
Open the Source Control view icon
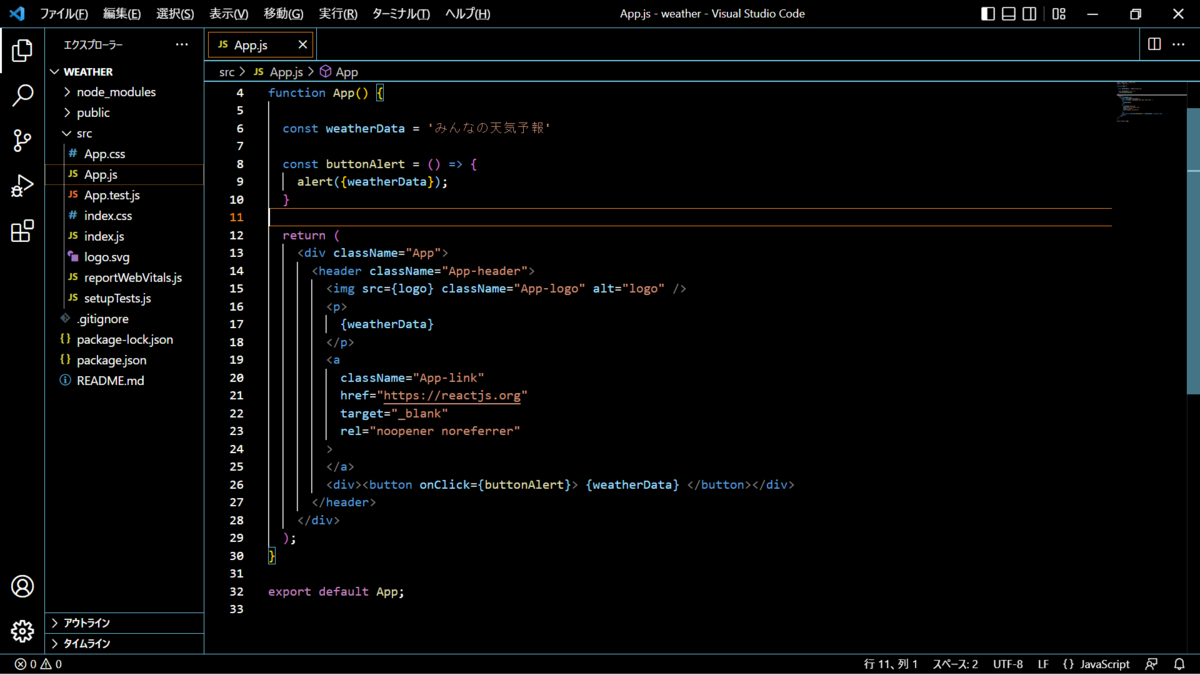pos(22,141)
